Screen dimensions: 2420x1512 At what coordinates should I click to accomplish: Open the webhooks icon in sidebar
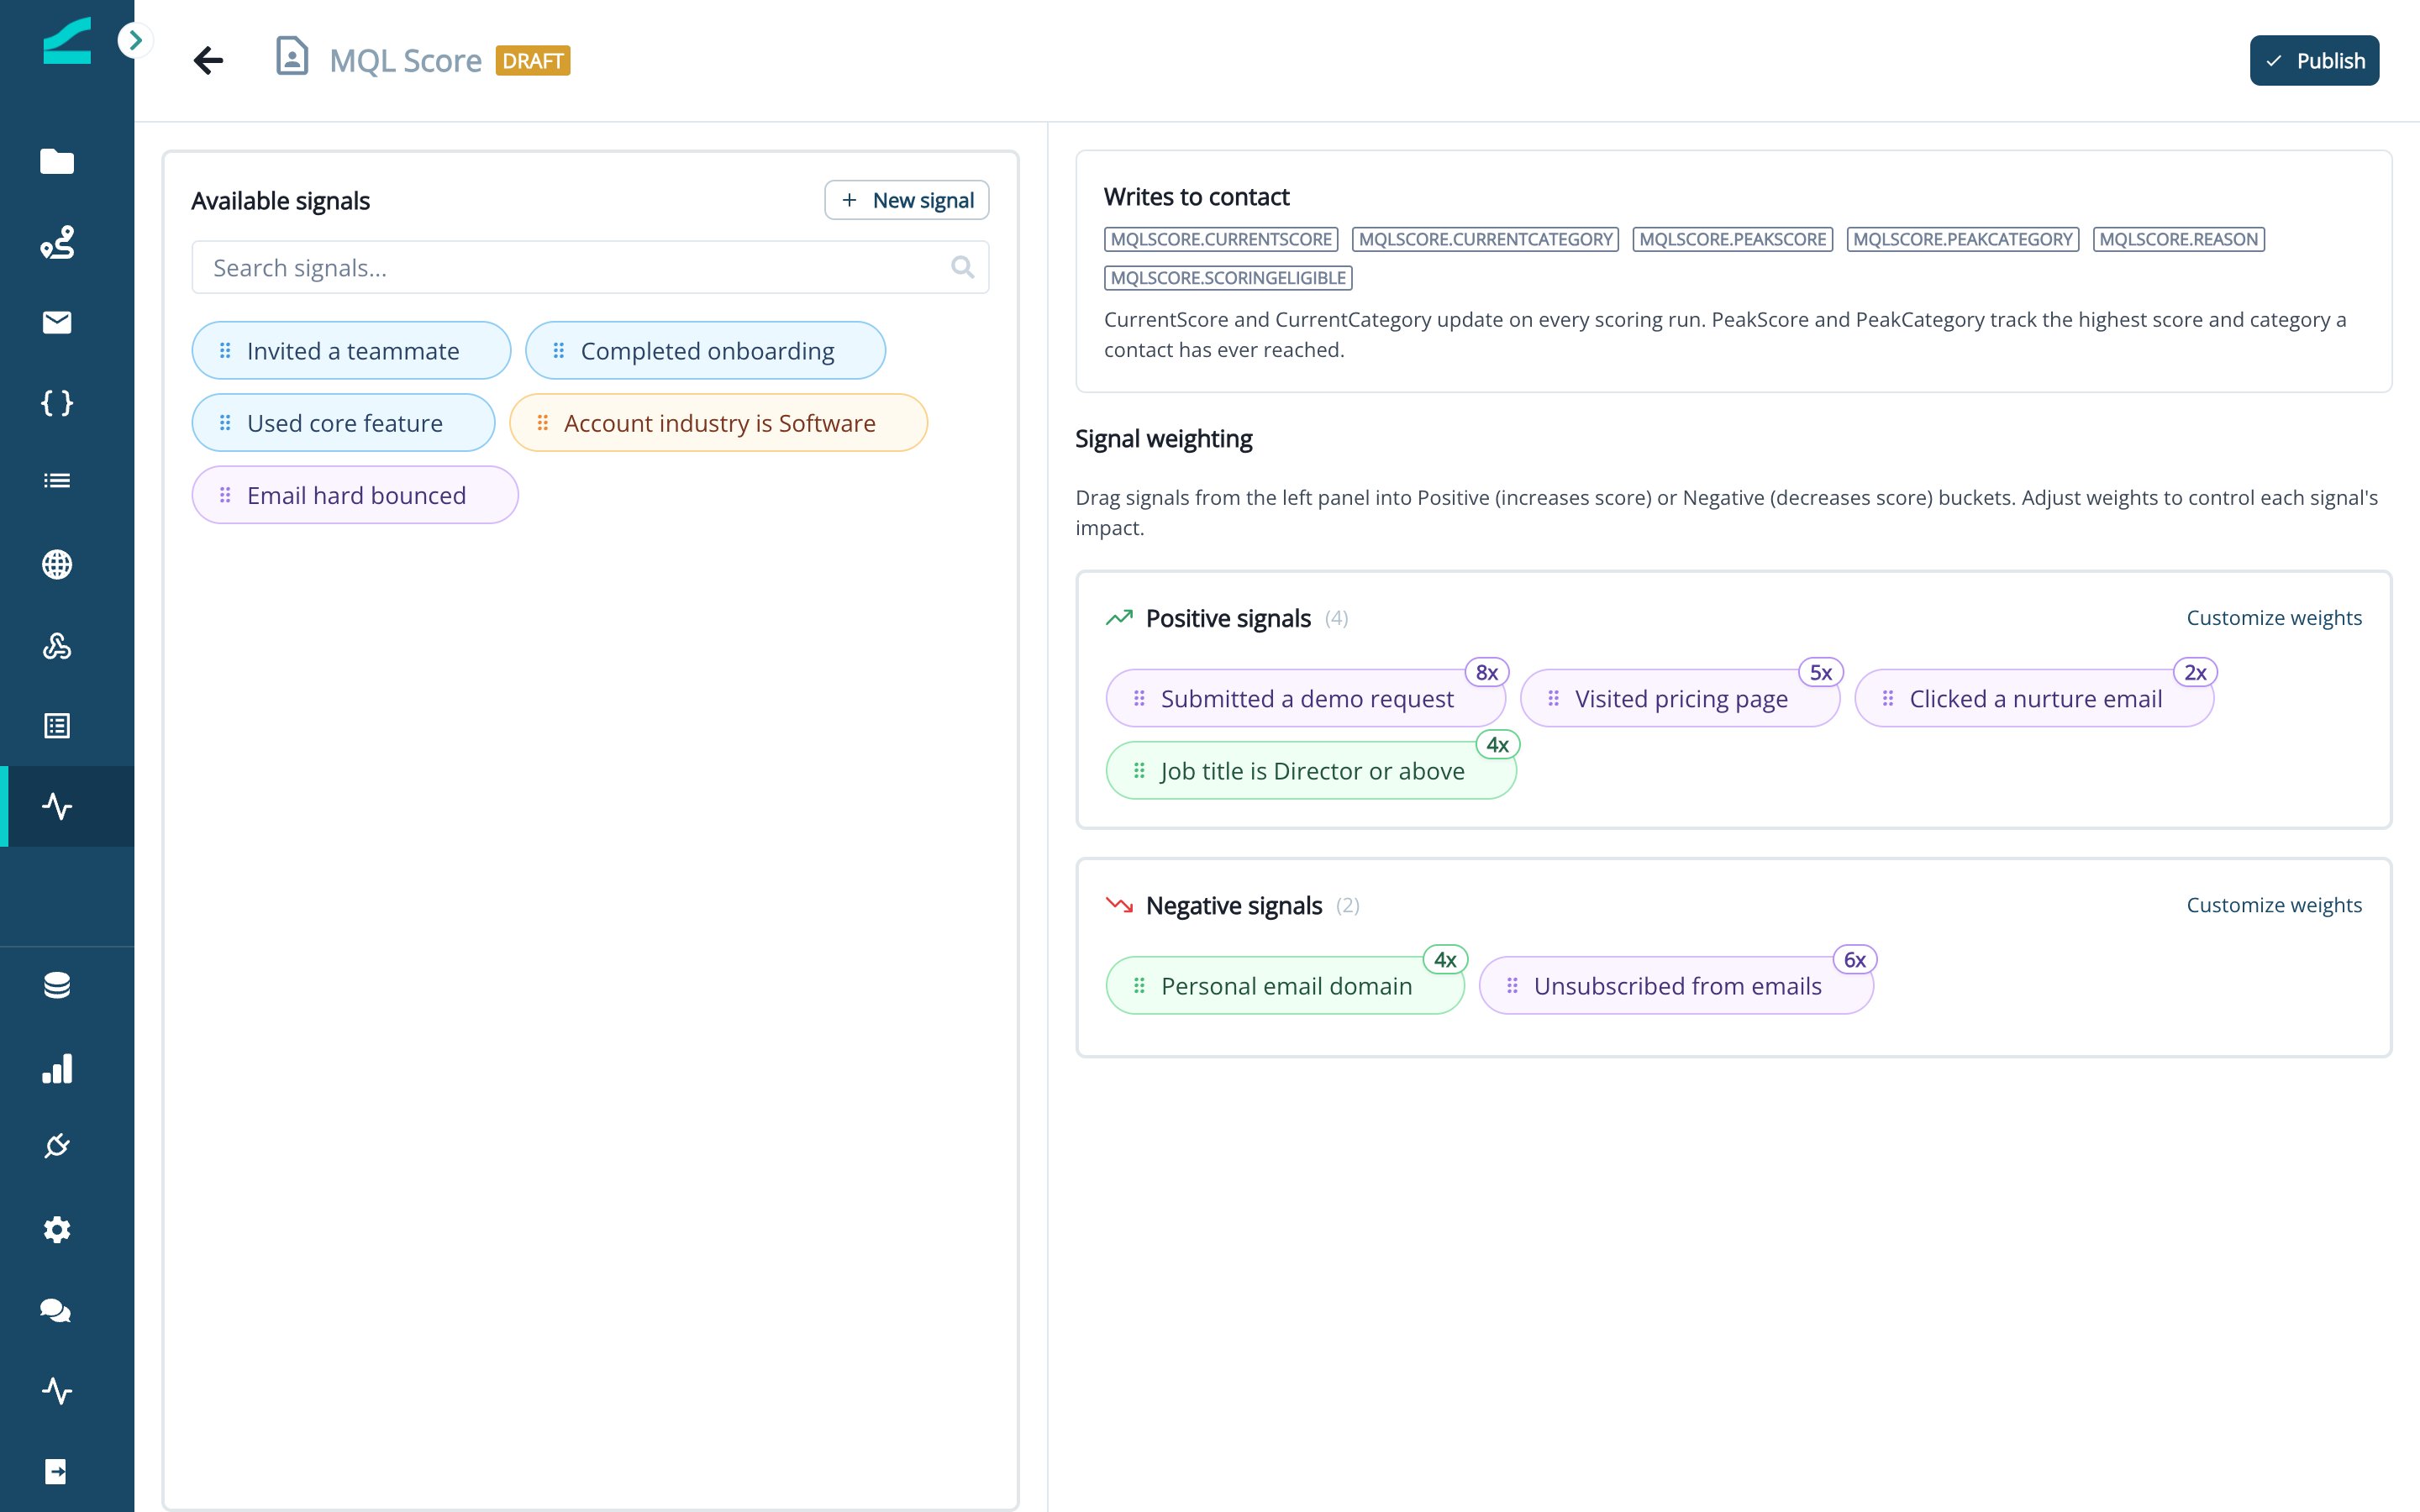[x=57, y=646]
